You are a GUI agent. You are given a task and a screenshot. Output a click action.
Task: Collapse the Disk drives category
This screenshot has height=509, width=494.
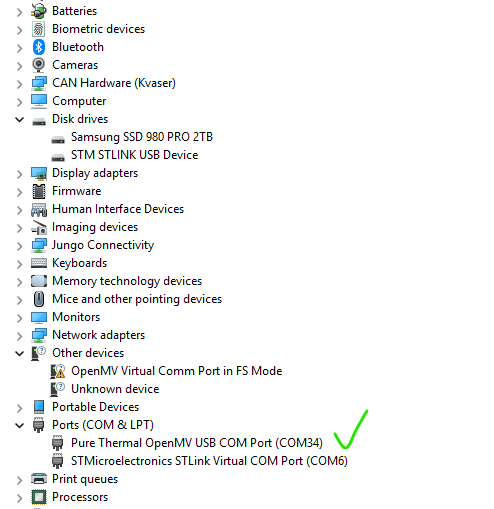point(20,119)
